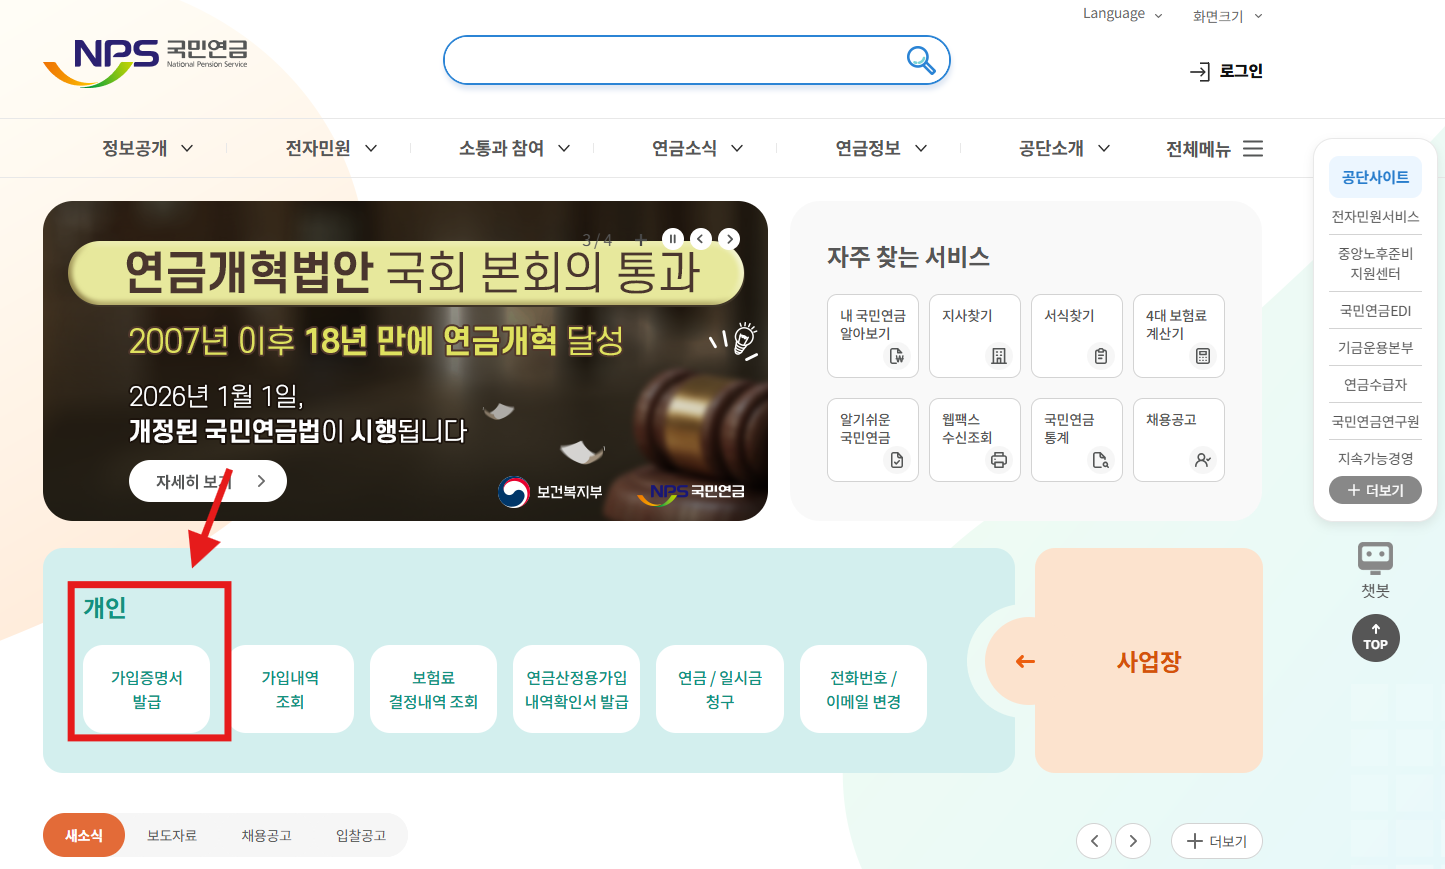The width and height of the screenshot is (1445, 869).
Task: Click the 더보기 button in news section
Action: tap(1217, 841)
